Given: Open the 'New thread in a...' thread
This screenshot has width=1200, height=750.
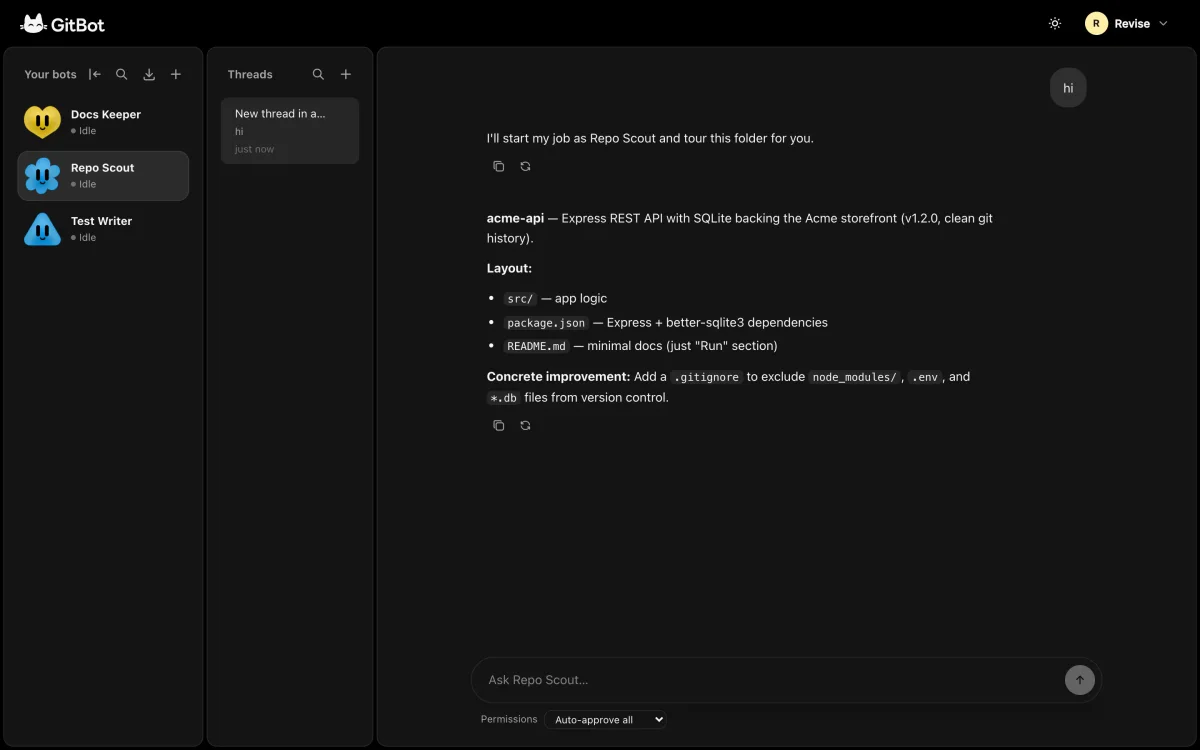Looking at the screenshot, I should coord(290,130).
